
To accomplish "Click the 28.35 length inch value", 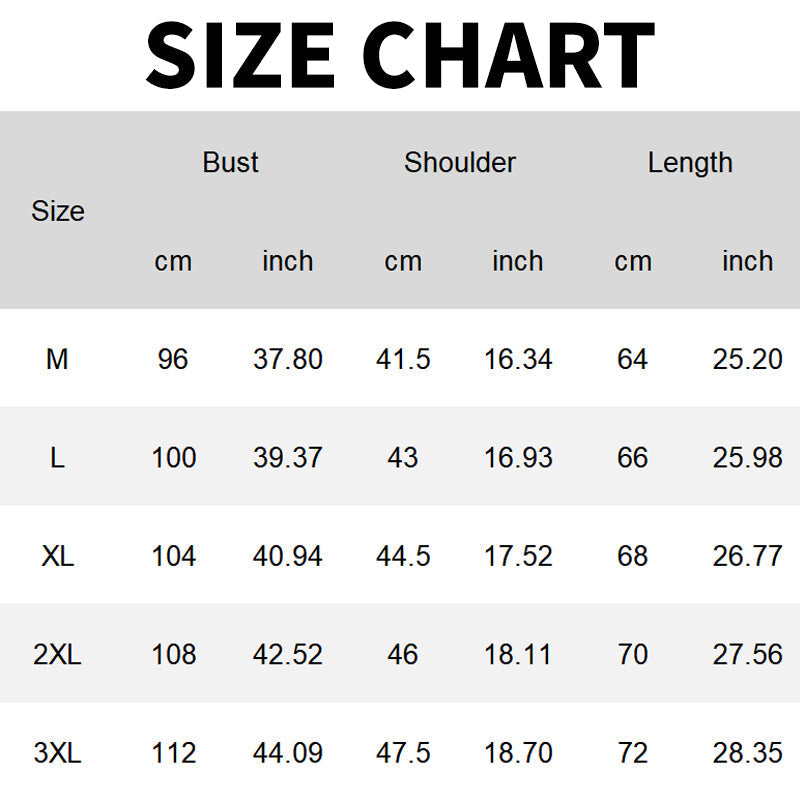I will pyautogui.click(x=748, y=753).
